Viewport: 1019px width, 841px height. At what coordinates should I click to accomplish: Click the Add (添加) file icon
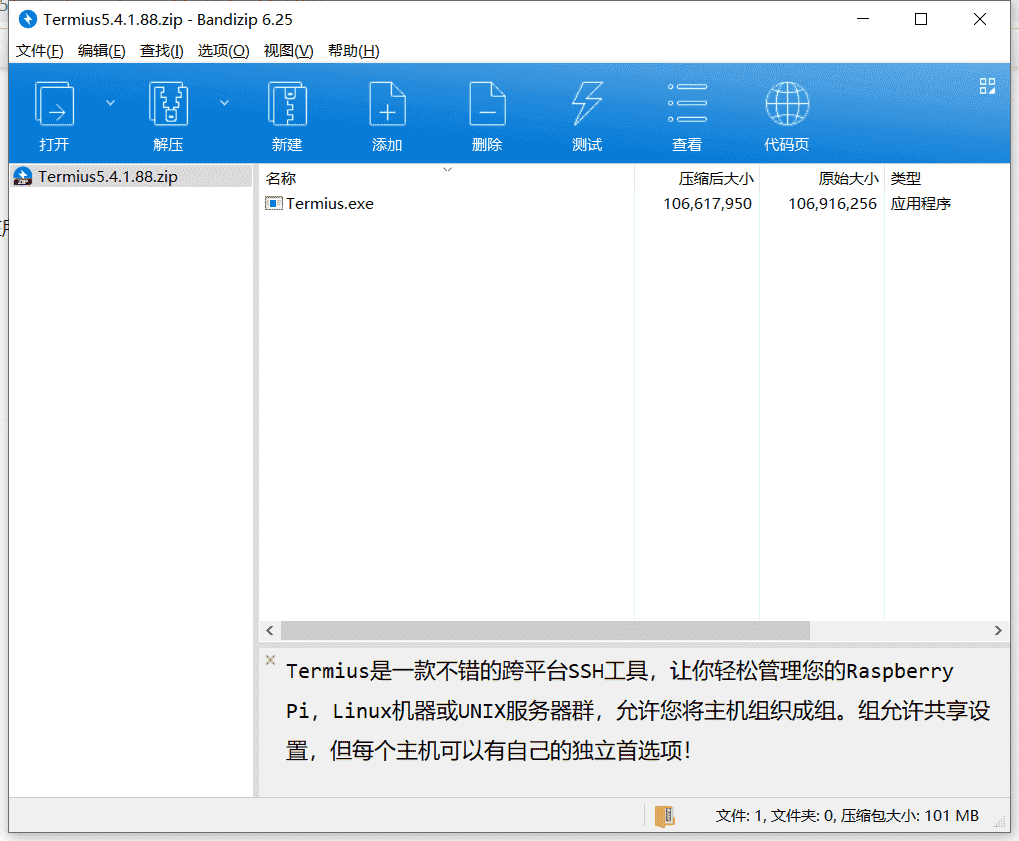click(387, 104)
